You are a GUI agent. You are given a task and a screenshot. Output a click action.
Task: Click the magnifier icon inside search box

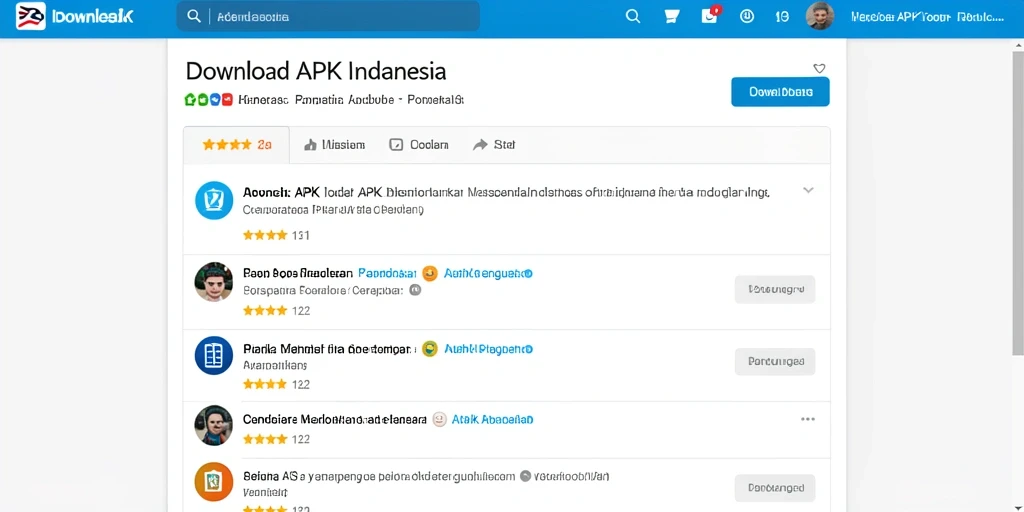point(194,17)
